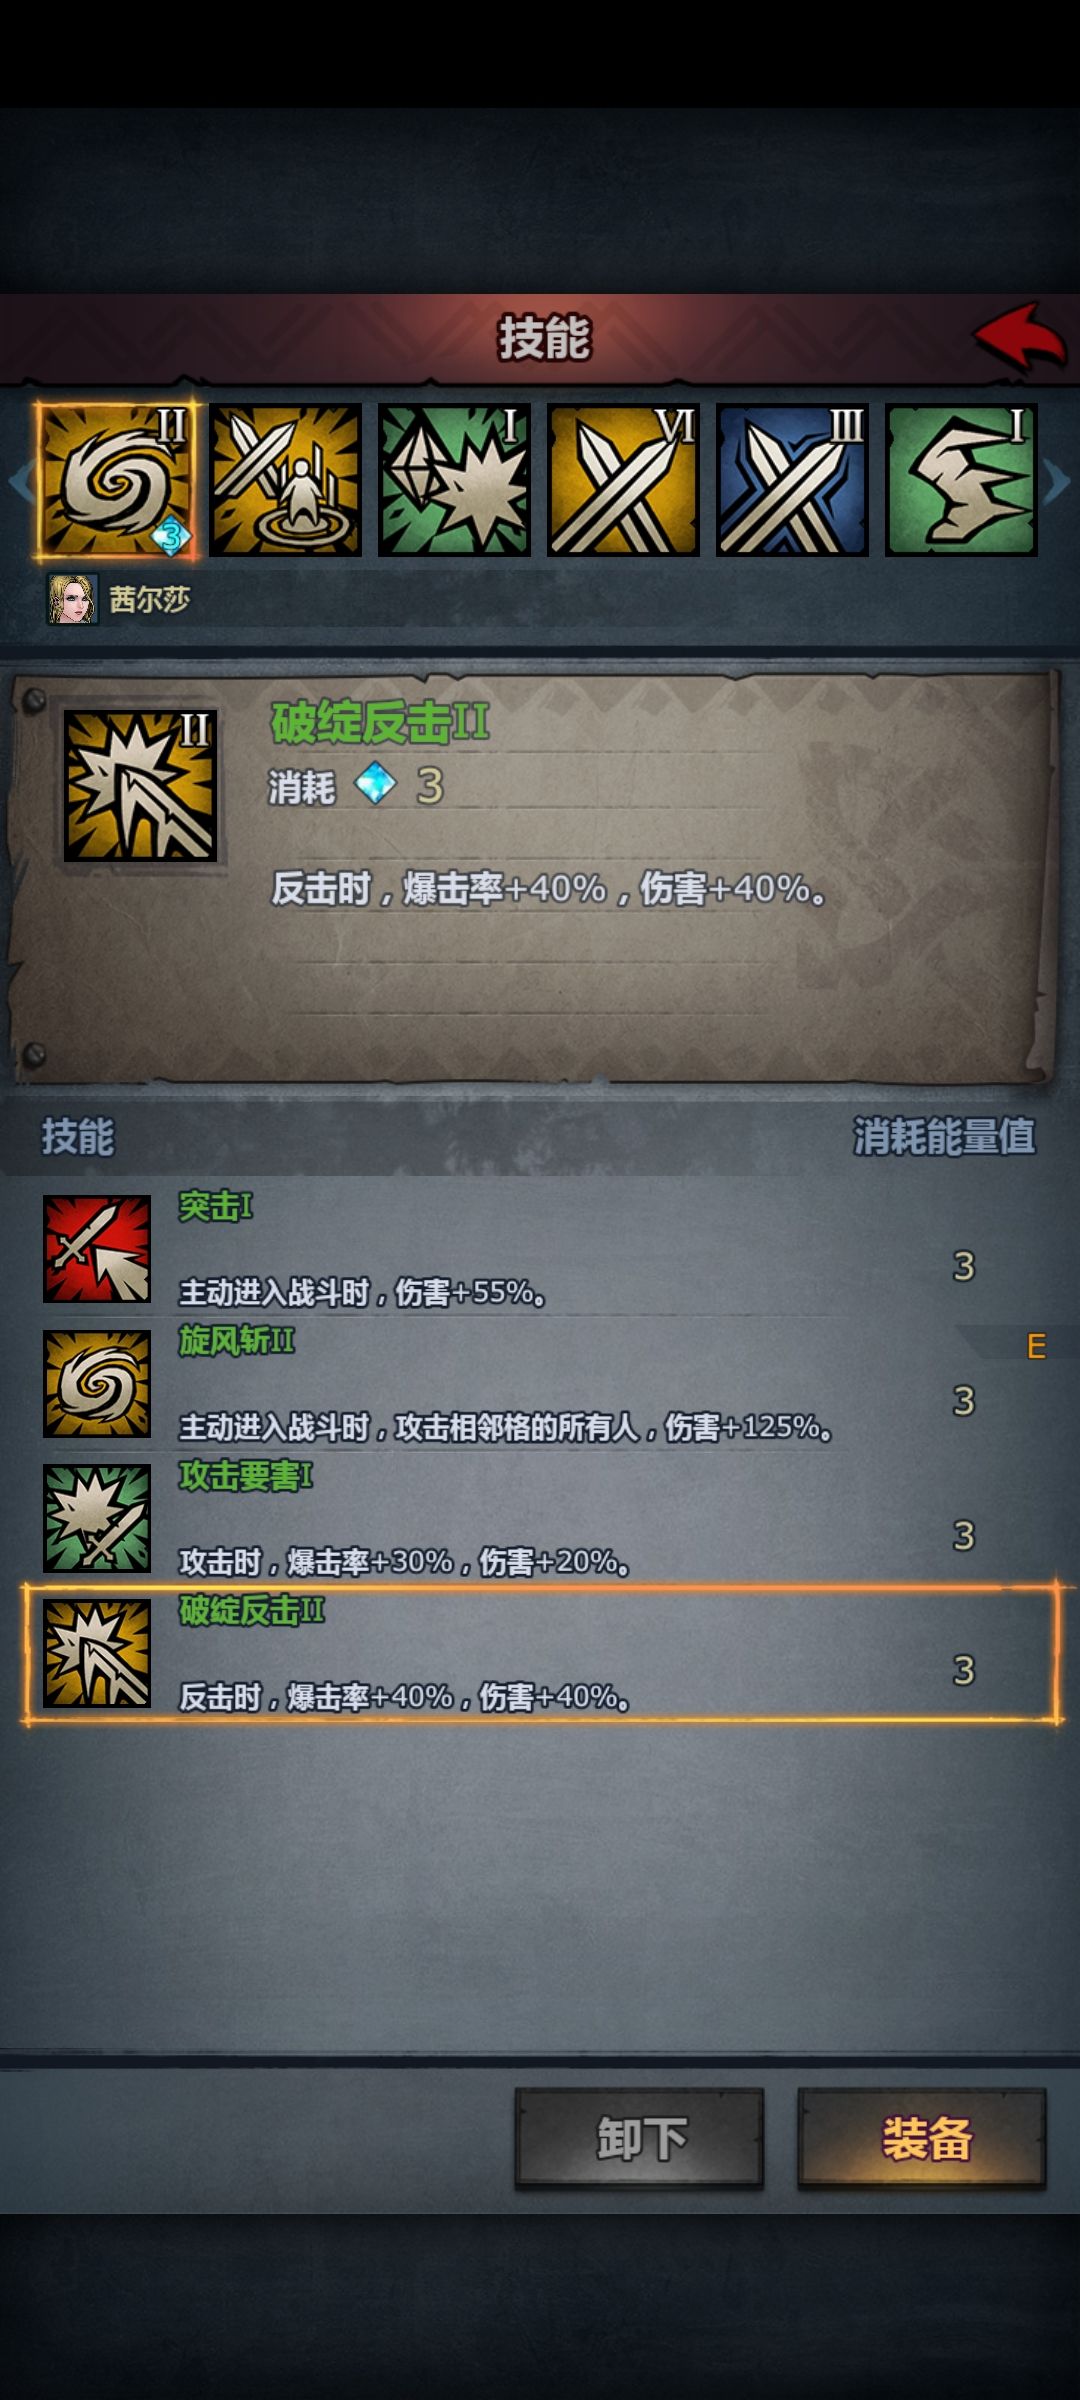Choose the 攻击要害I skill row
The width and height of the screenshot is (1080, 2400).
540,1518
